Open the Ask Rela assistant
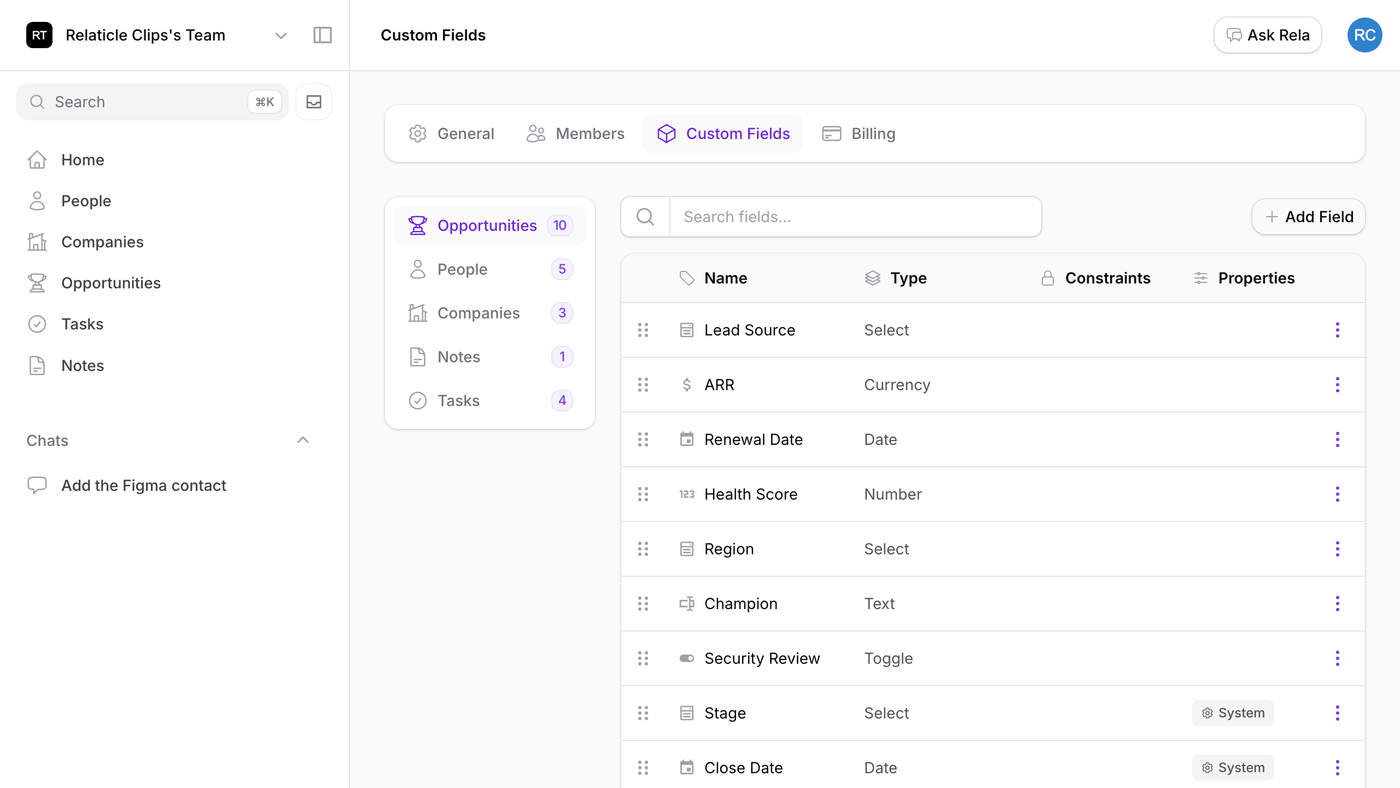 point(1268,35)
